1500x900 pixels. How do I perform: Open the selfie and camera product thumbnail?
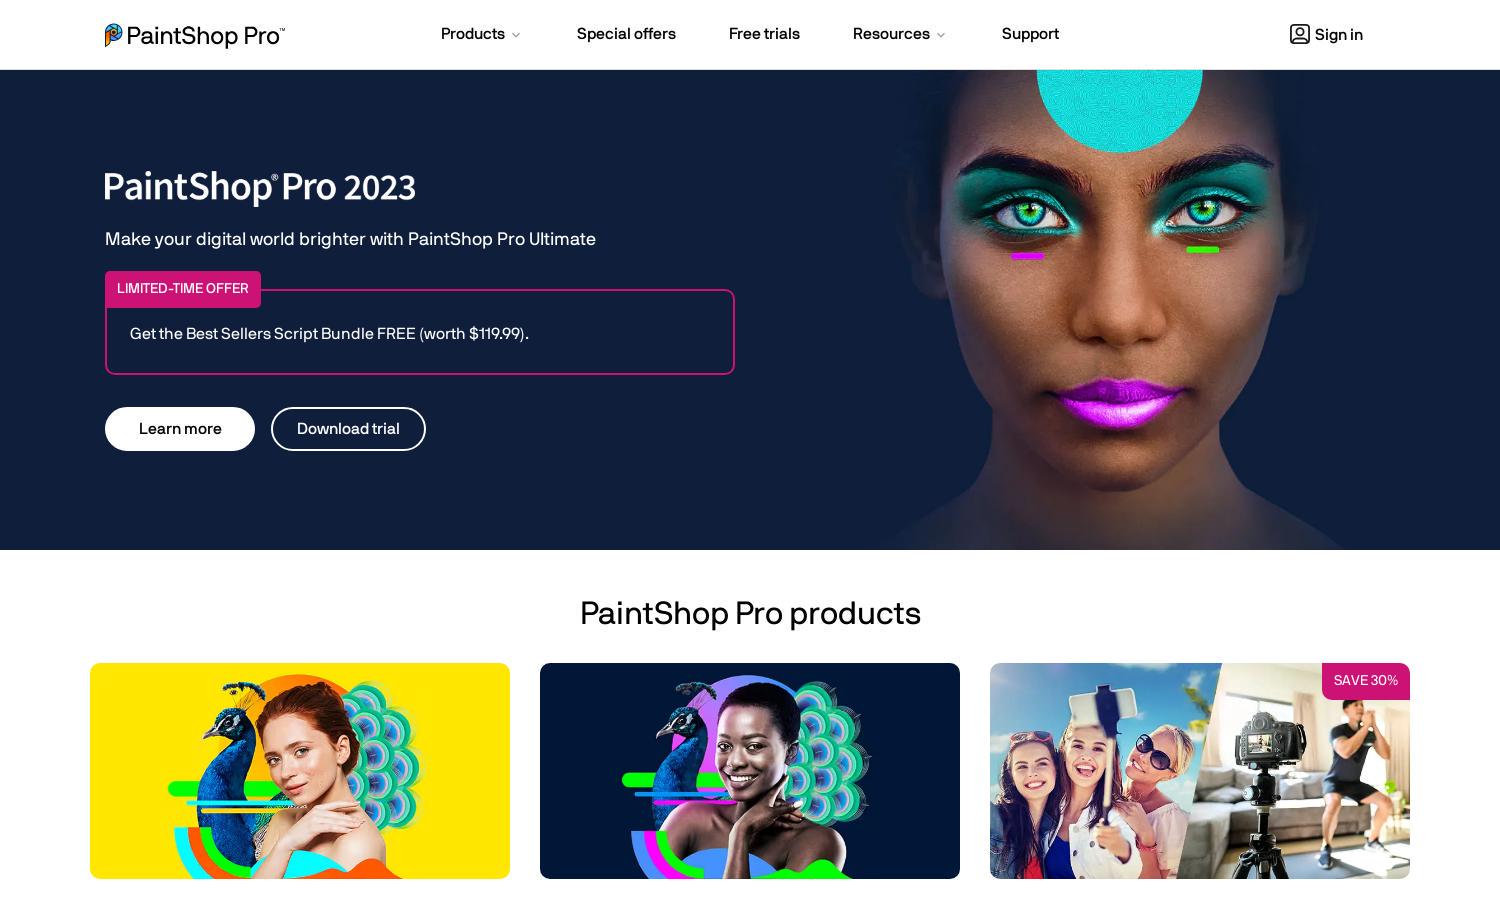(1200, 771)
